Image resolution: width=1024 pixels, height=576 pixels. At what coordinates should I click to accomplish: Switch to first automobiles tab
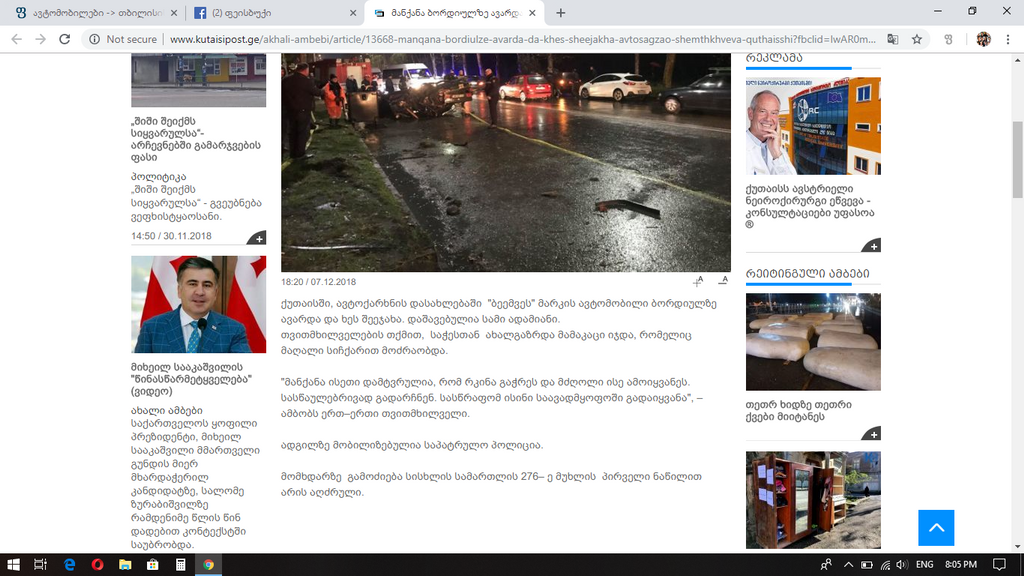point(95,12)
